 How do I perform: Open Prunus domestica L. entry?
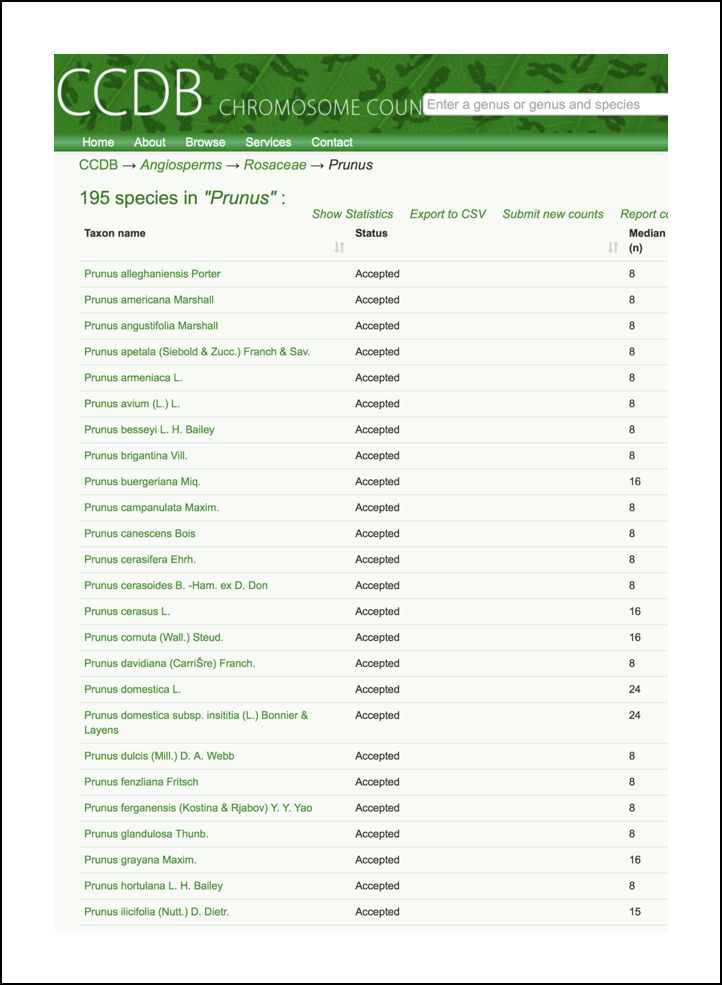click(133, 689)
